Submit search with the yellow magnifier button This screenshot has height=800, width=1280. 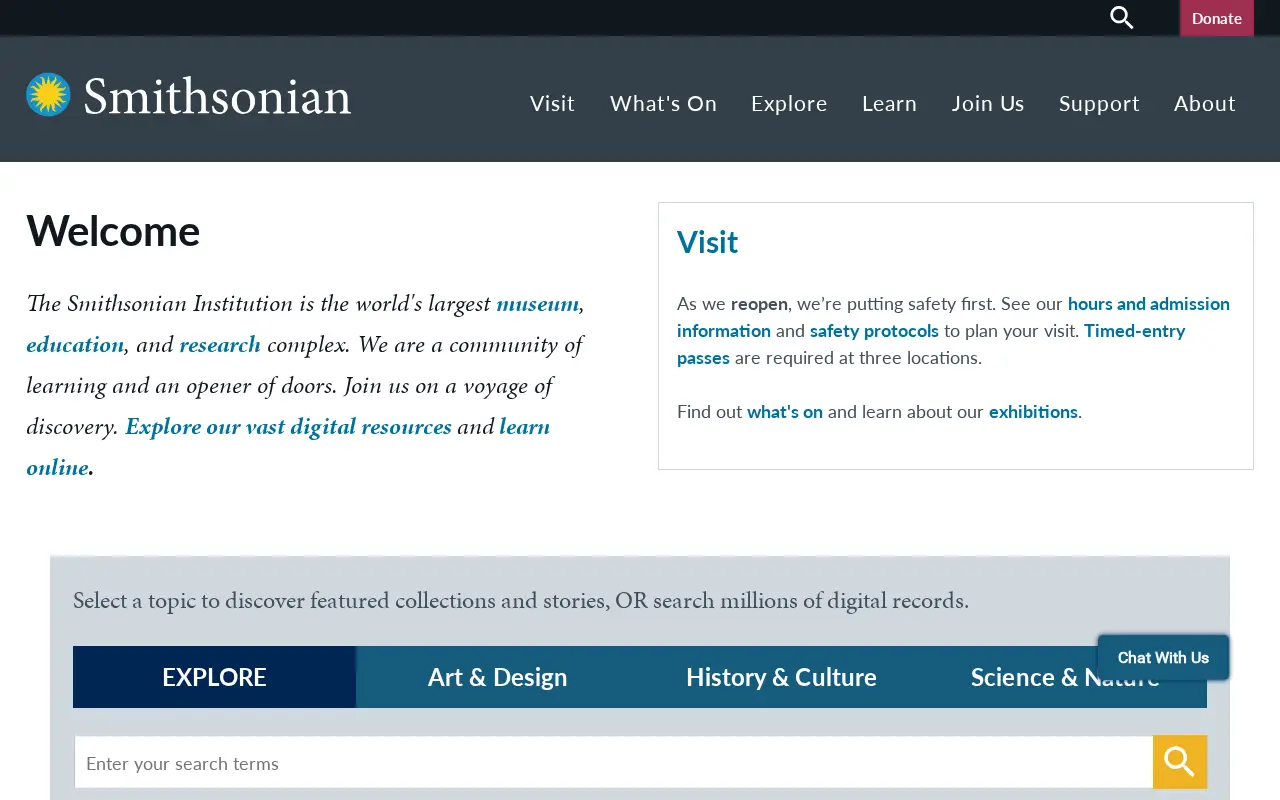pyautogui.click(x=1180, y=762)
